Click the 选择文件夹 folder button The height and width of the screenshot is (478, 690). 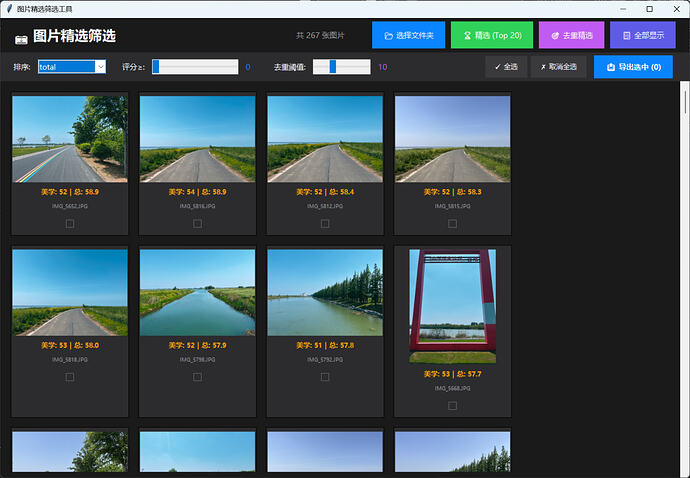[x=408, y=35]
